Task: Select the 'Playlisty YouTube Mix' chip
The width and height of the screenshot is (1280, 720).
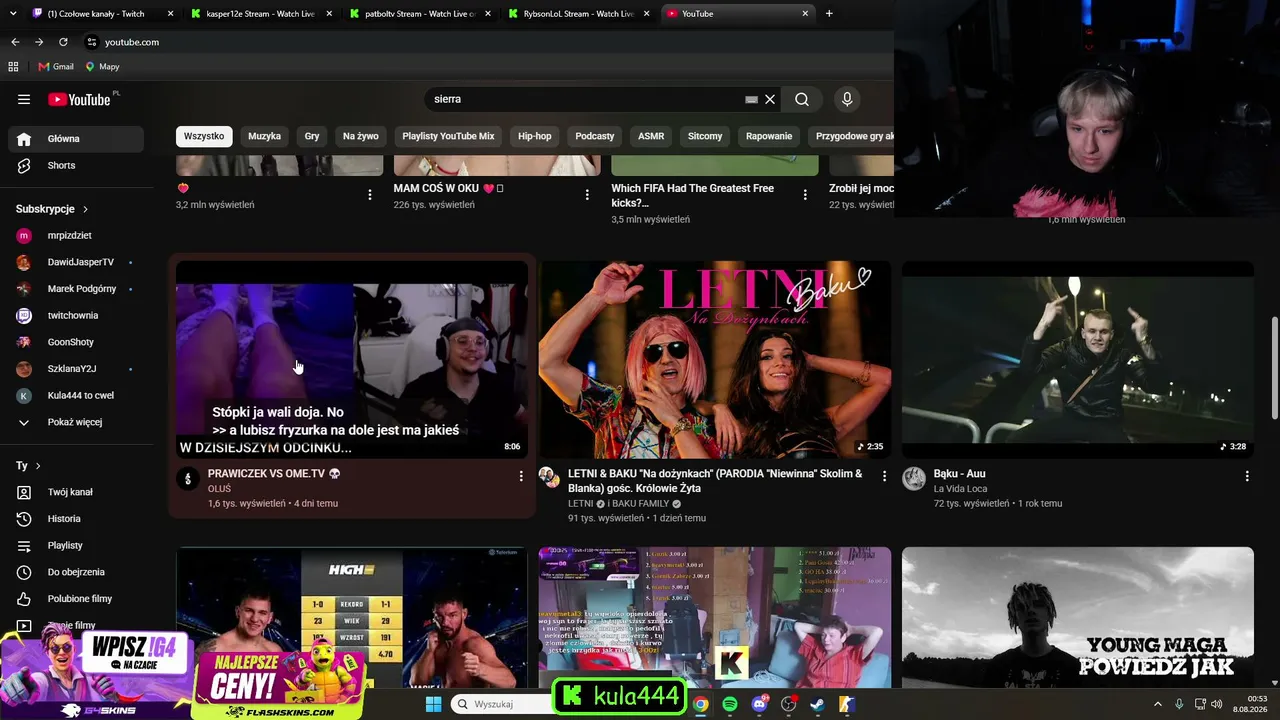Action: [448, 136]
